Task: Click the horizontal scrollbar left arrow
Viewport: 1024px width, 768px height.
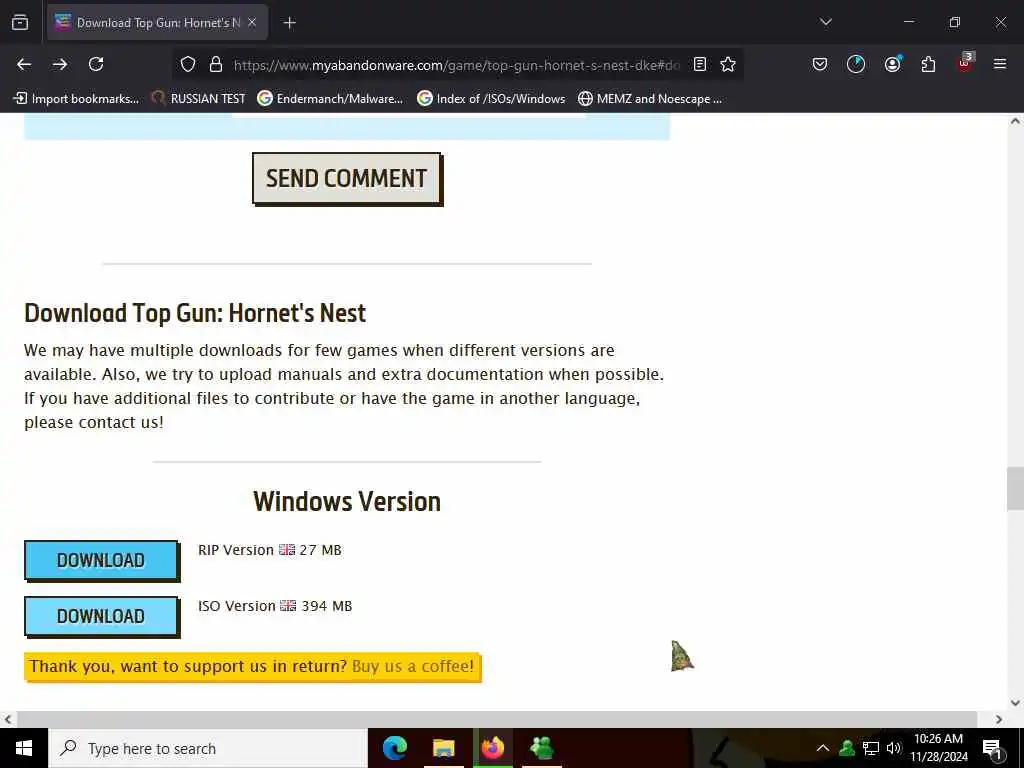Action: [x=8, y=719]
